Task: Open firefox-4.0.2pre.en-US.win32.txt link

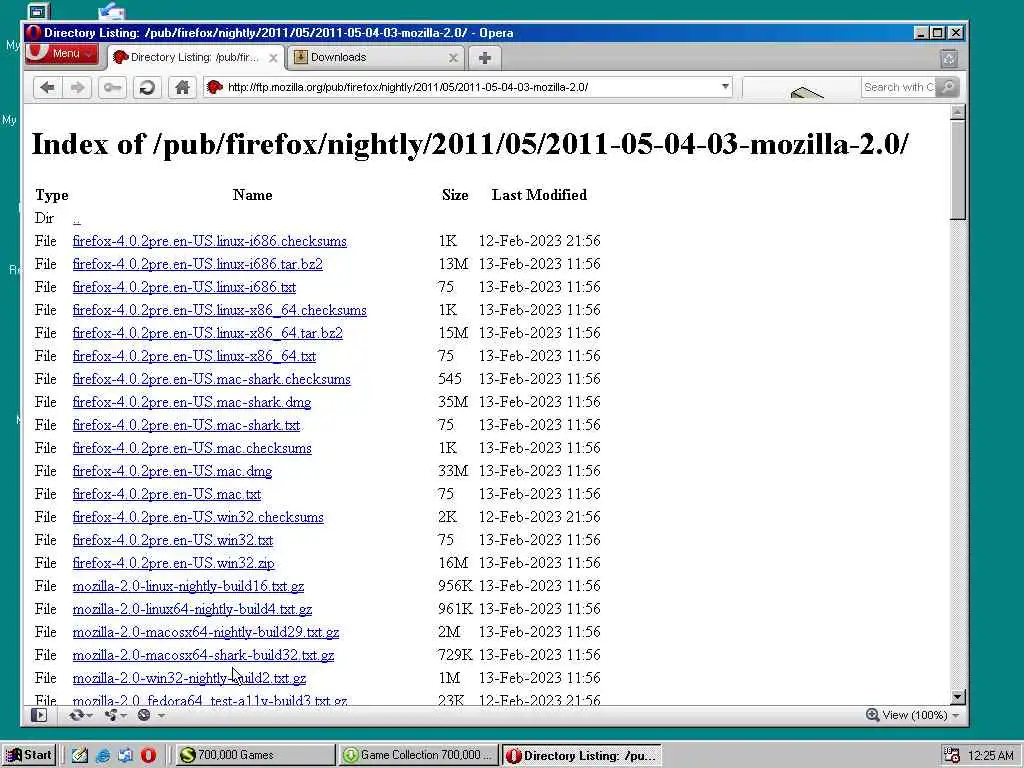Action: coord(172,540)
